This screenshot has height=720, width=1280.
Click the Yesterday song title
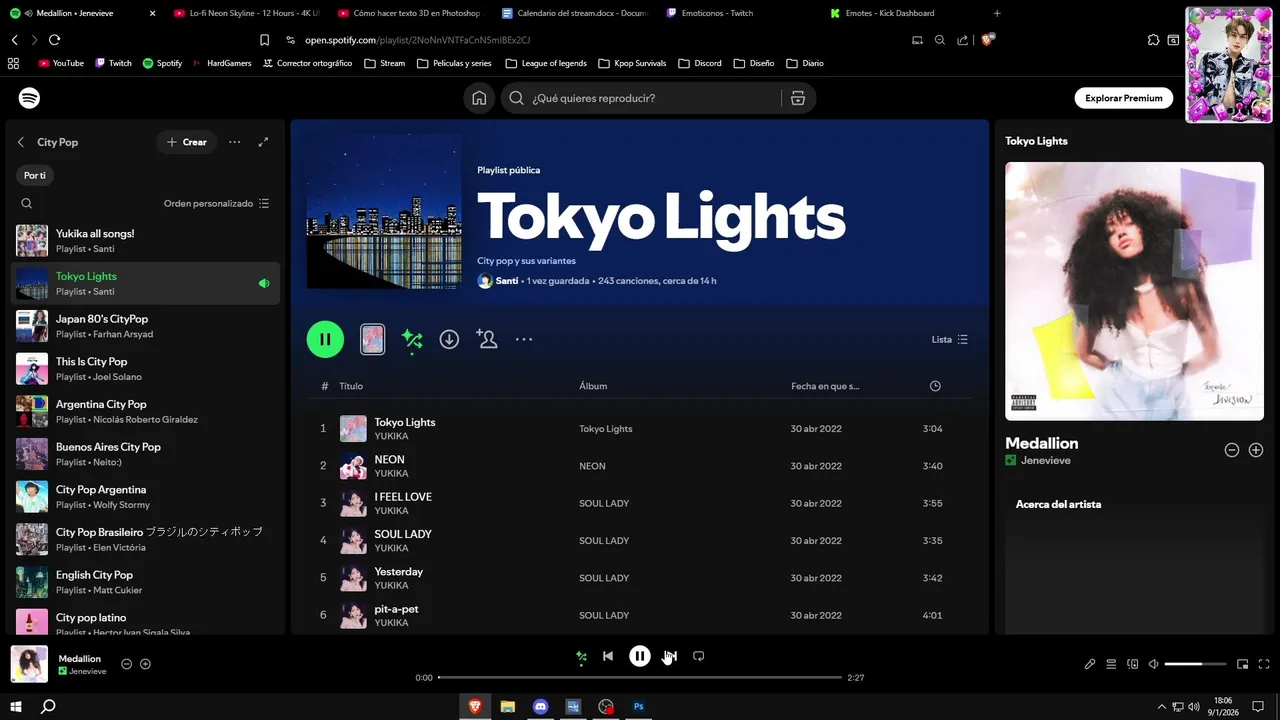tap(398, 572)
